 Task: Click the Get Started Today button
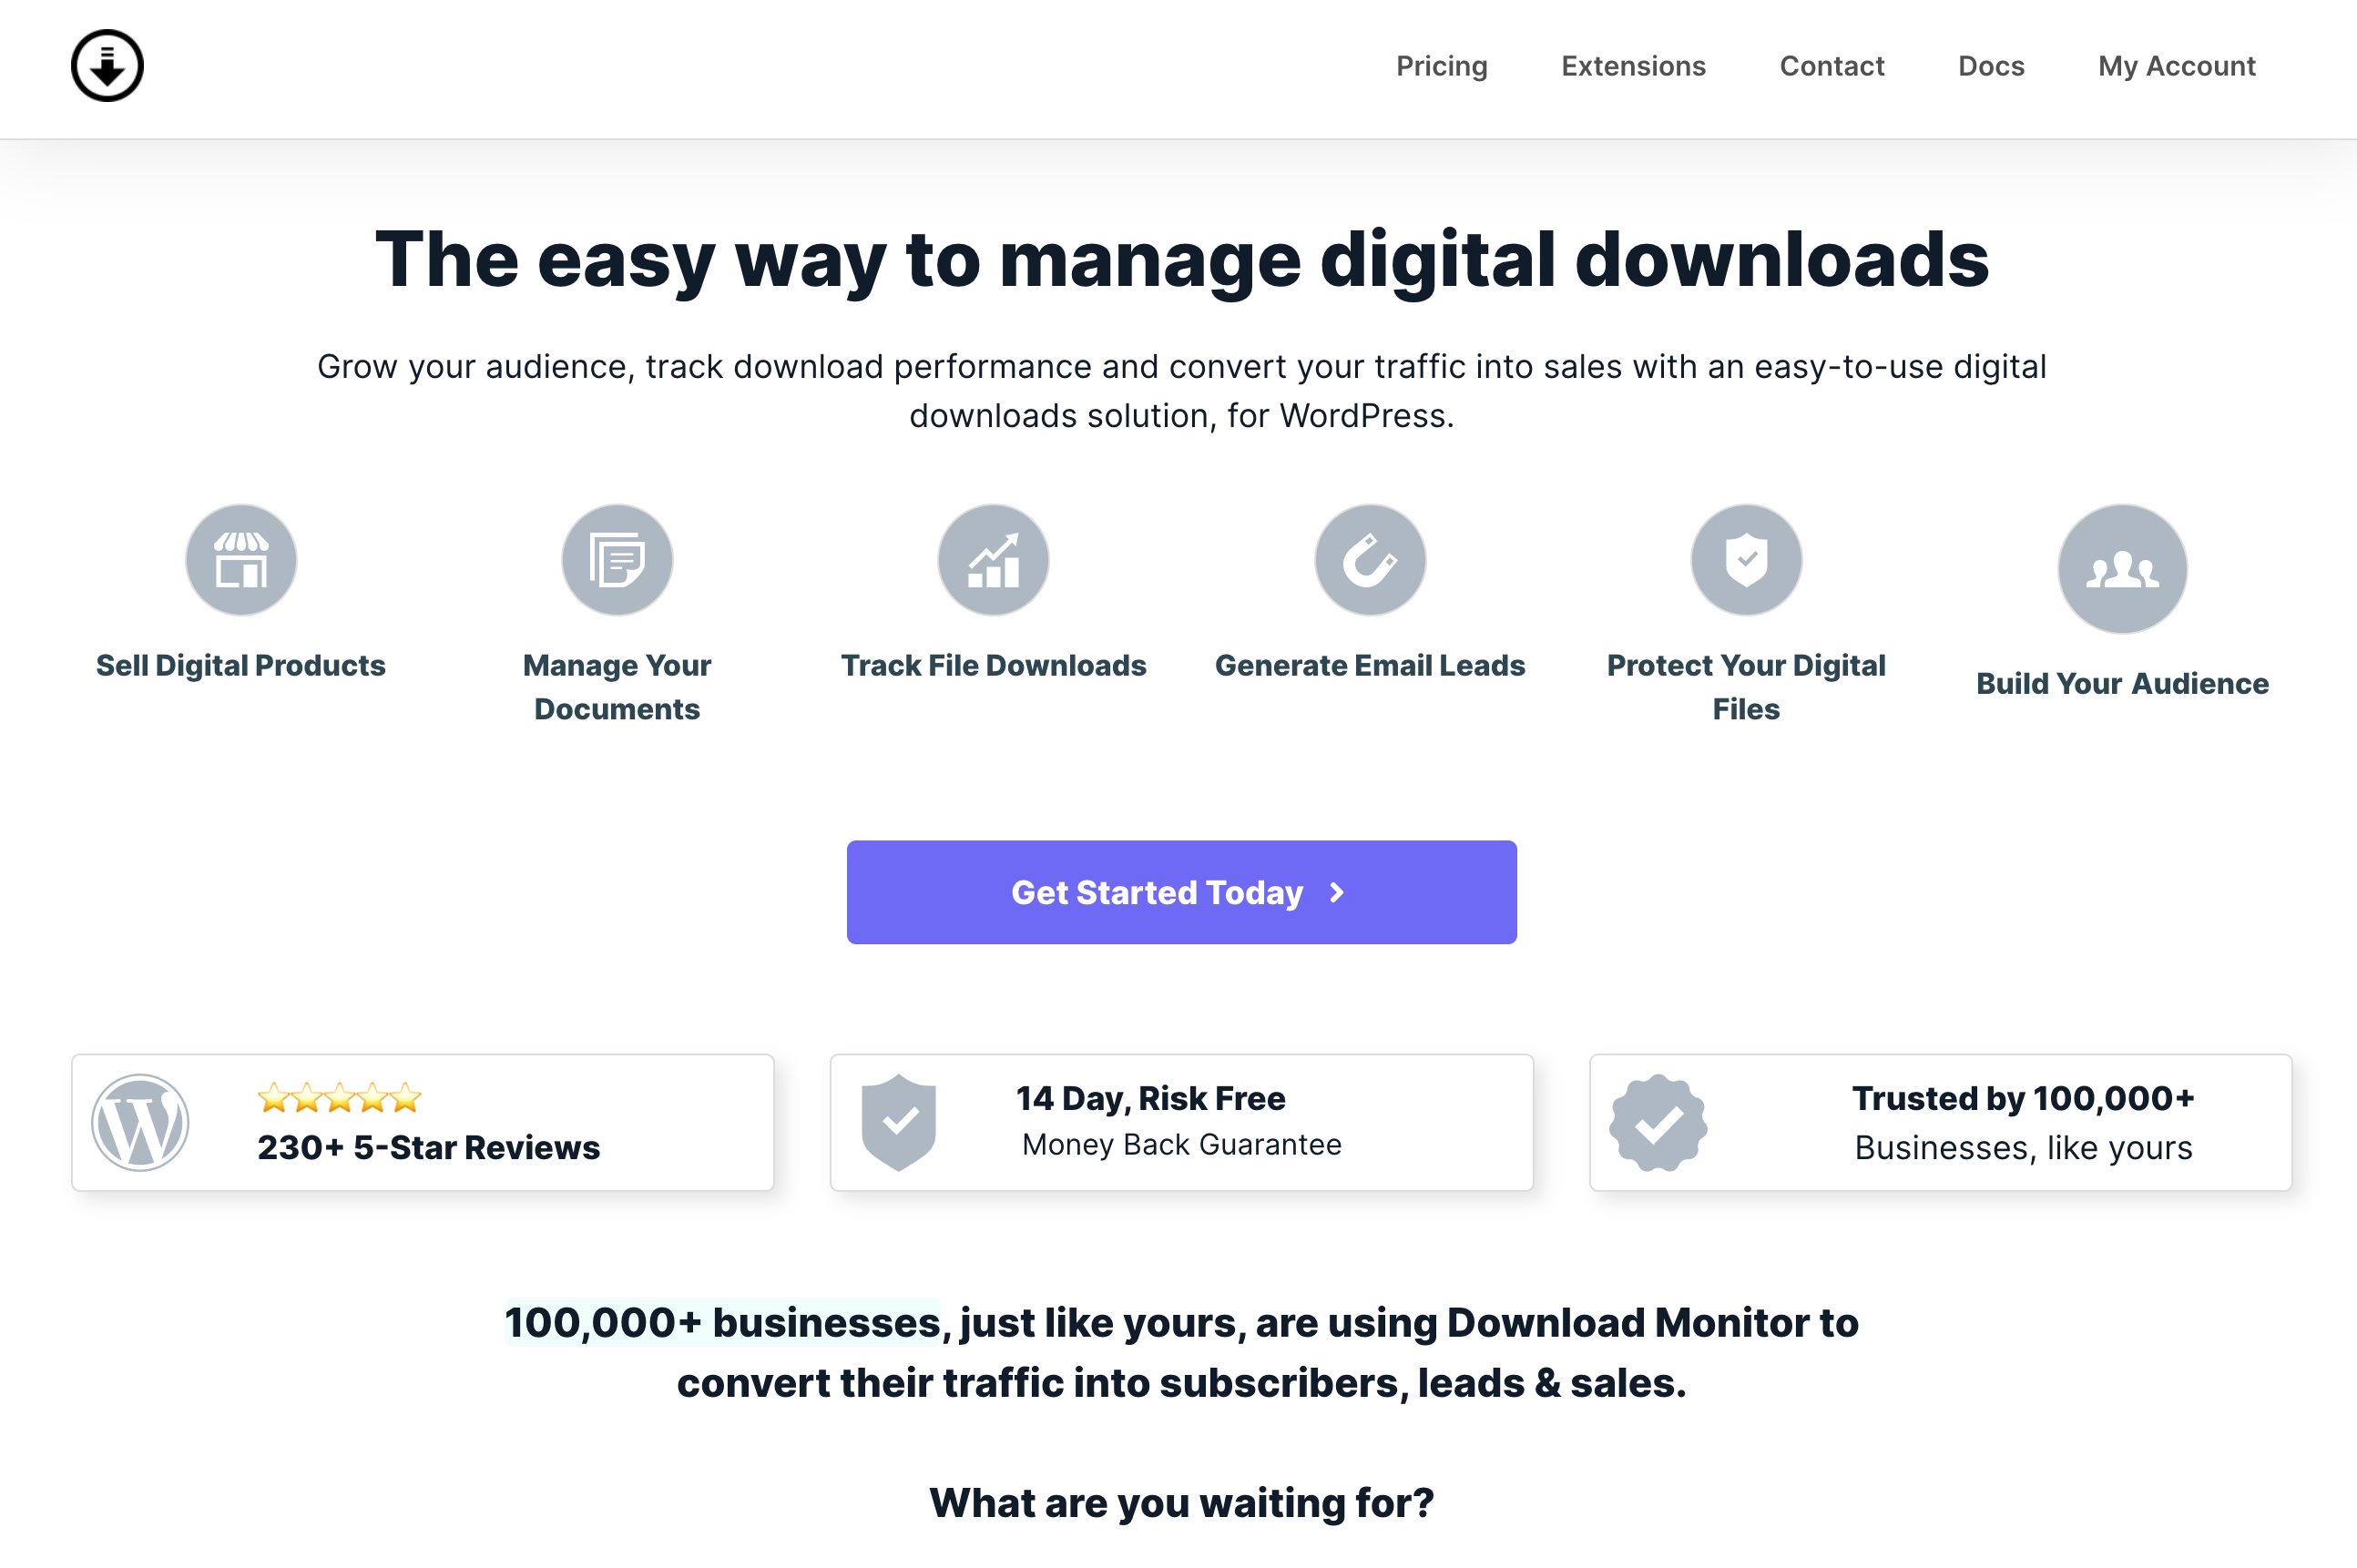(1181, 892)
